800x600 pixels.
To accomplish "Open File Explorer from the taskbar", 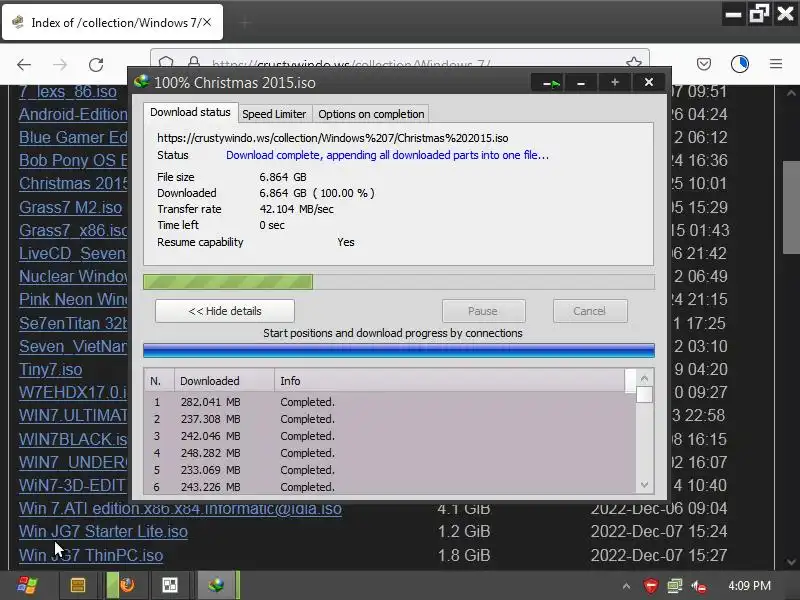I will [x=78, y=585].
